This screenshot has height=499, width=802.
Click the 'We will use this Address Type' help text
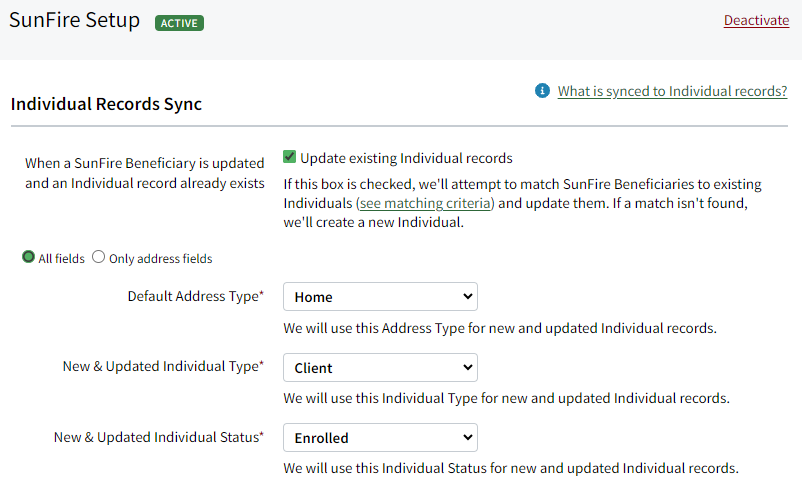point(500,328)
